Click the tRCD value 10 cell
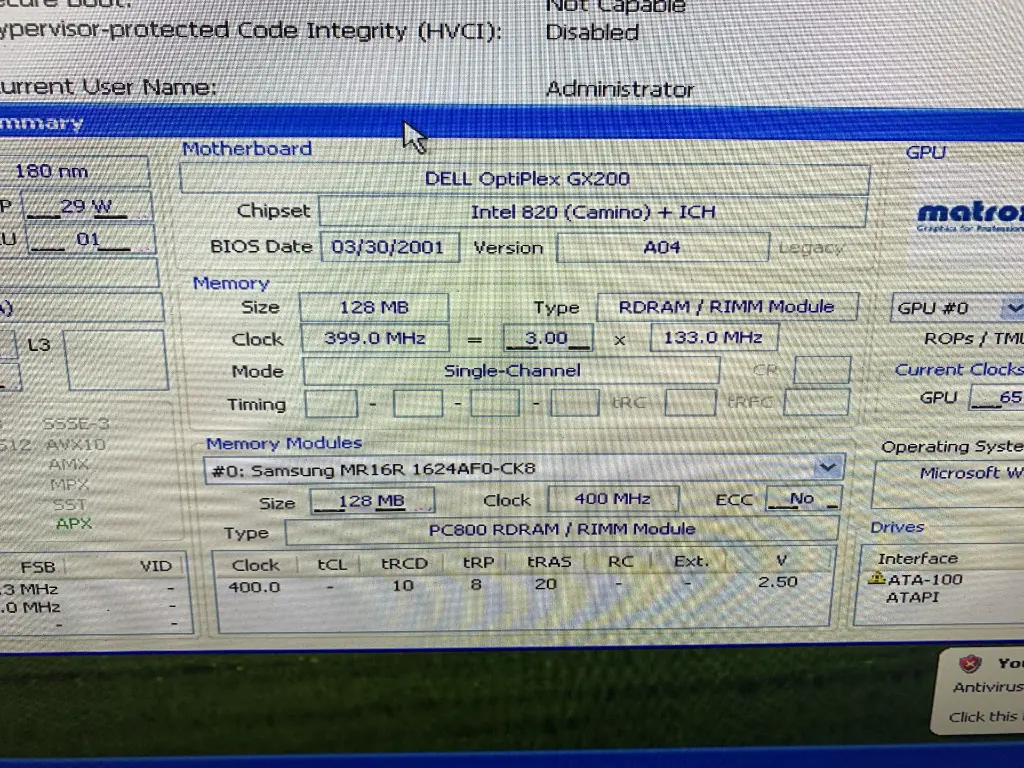The height and width of the screenshot is (768, 1024). [x=402, y=585]
